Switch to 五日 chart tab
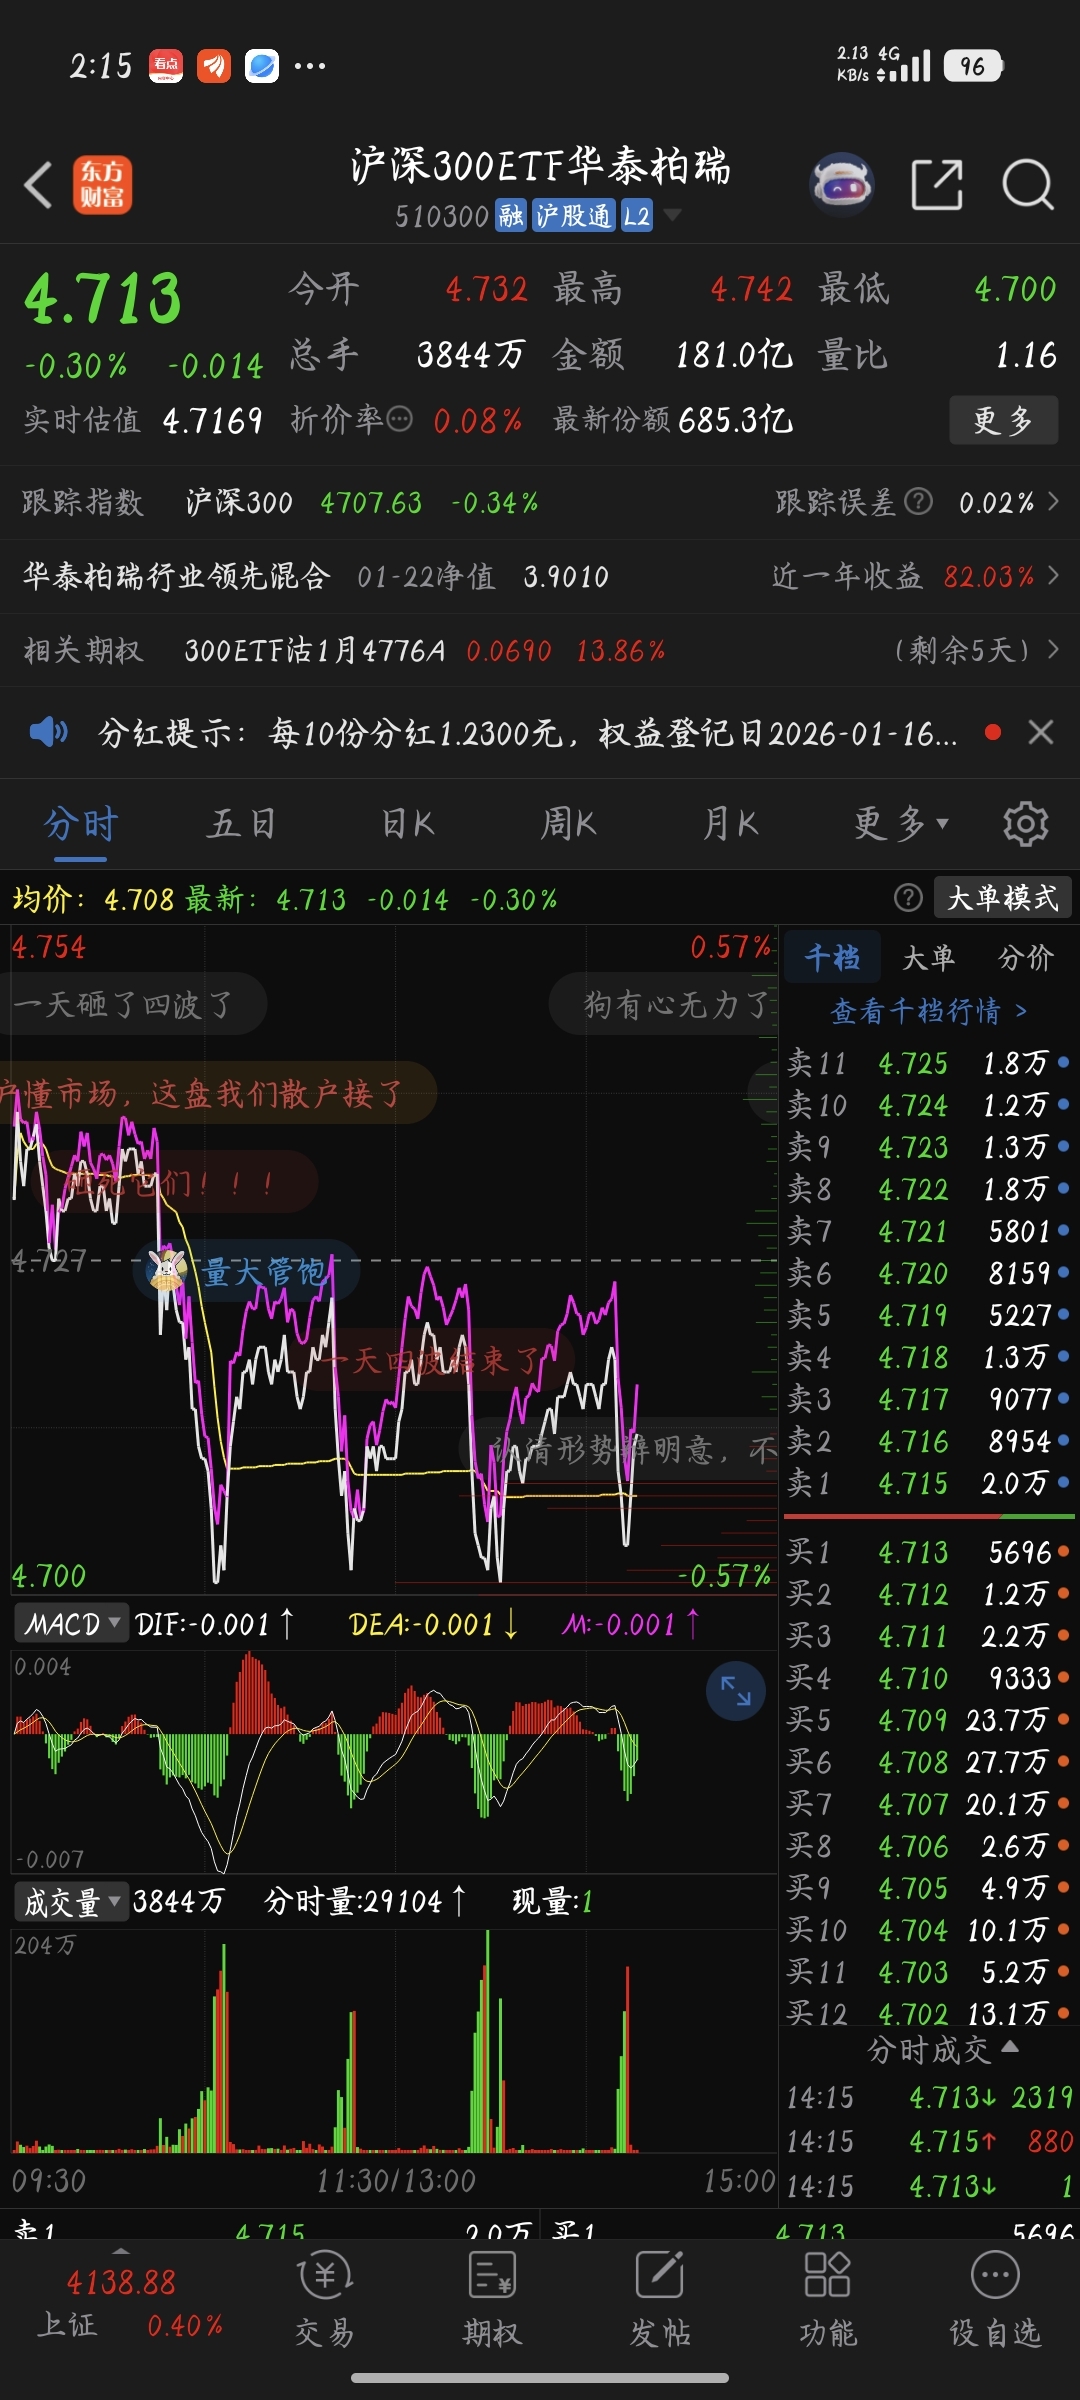 coord(241,824)
